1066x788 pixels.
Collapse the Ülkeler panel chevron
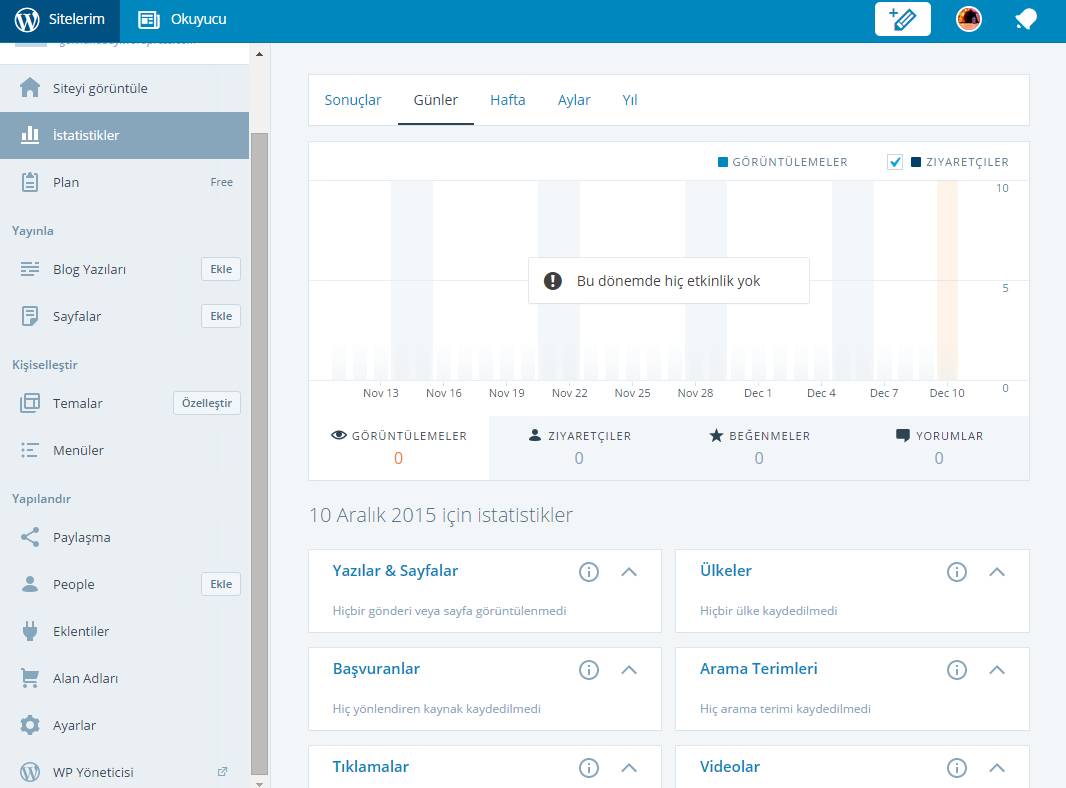(996, 572)
